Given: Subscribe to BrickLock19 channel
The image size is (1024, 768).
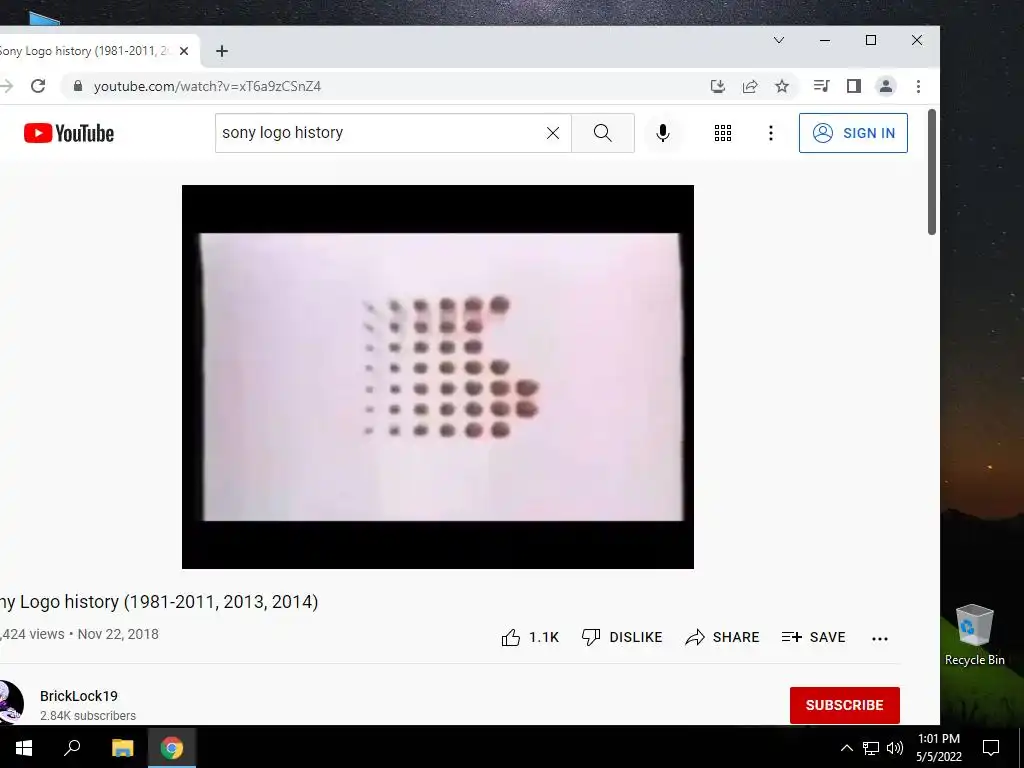Looking at the screenshot, I should (844, 705).
